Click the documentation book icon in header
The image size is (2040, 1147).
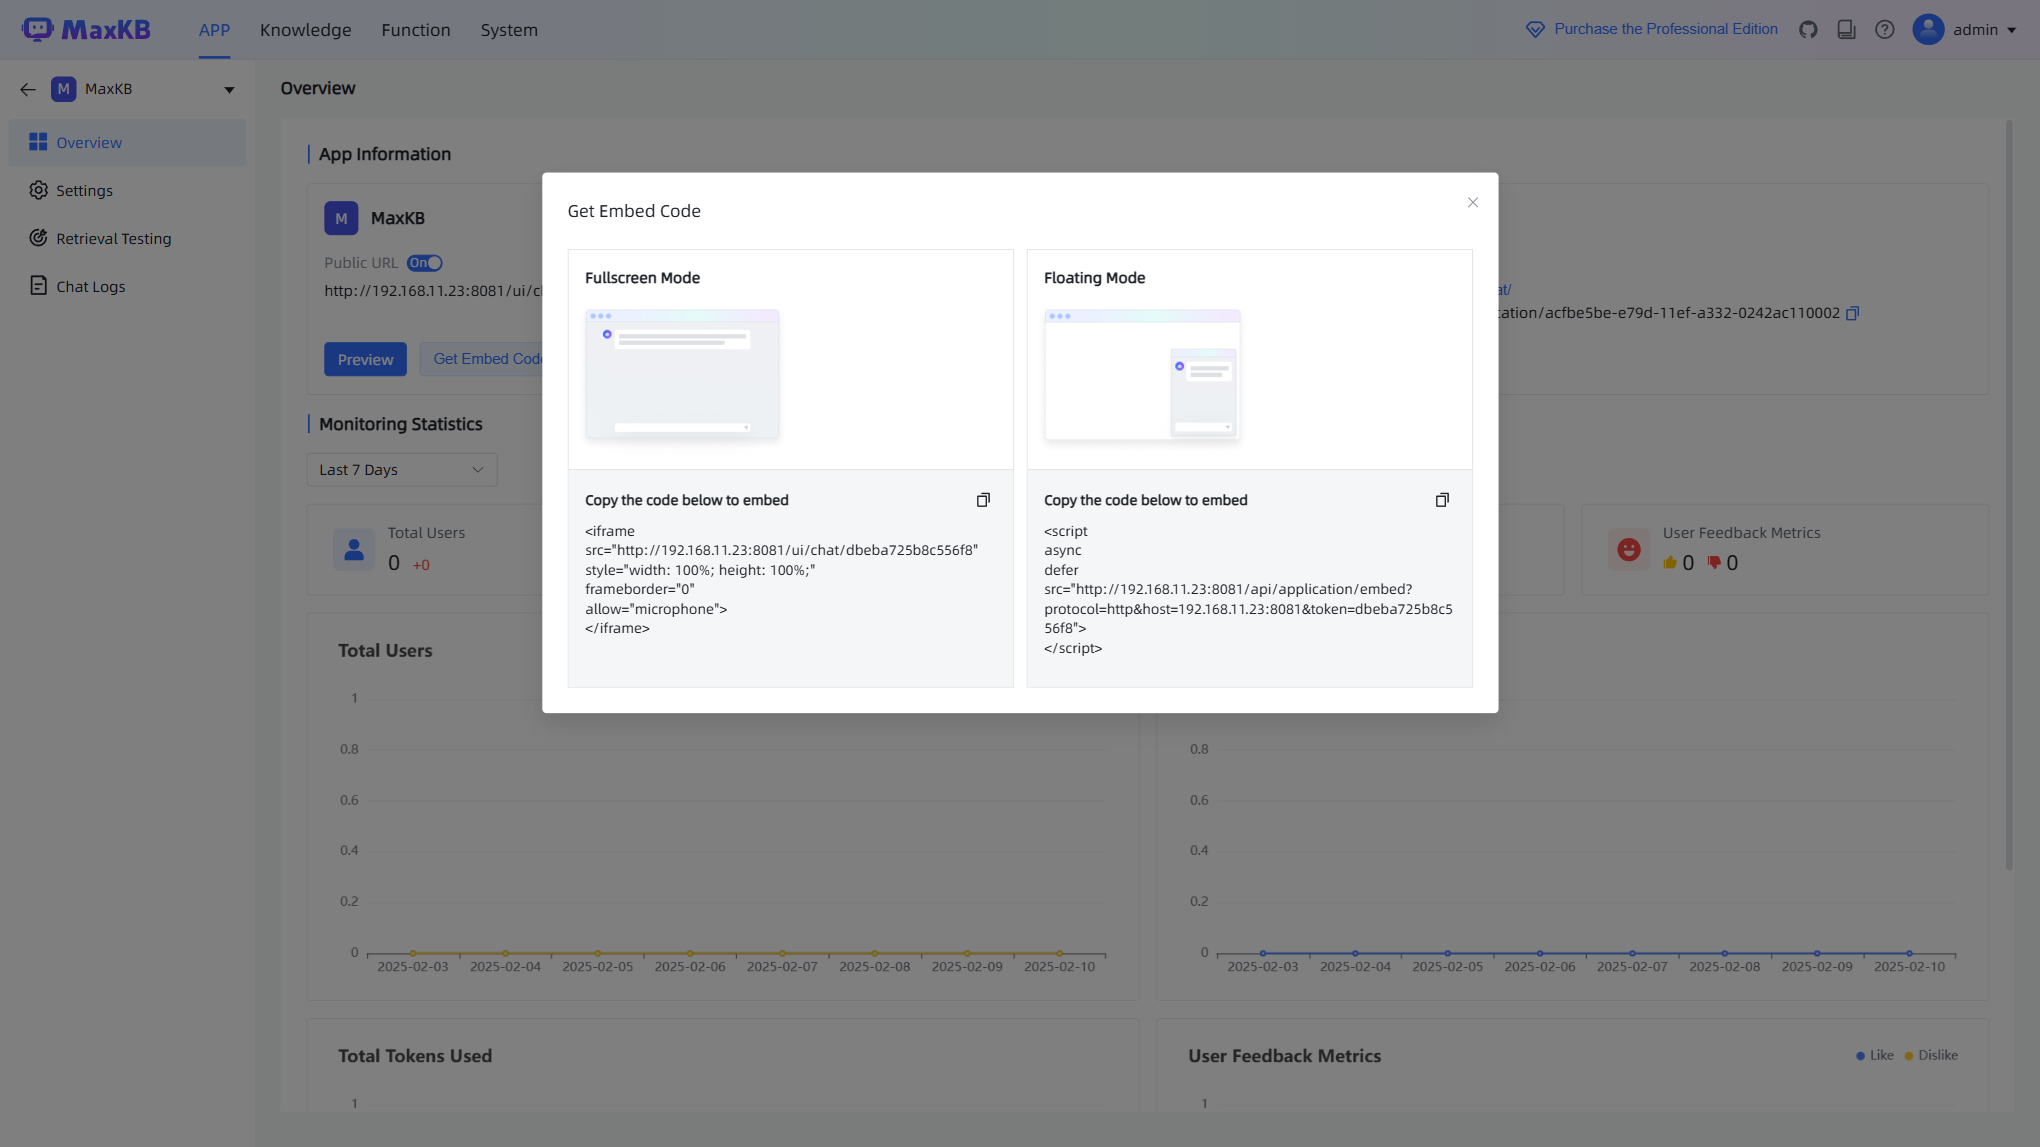coord(1845,29)
